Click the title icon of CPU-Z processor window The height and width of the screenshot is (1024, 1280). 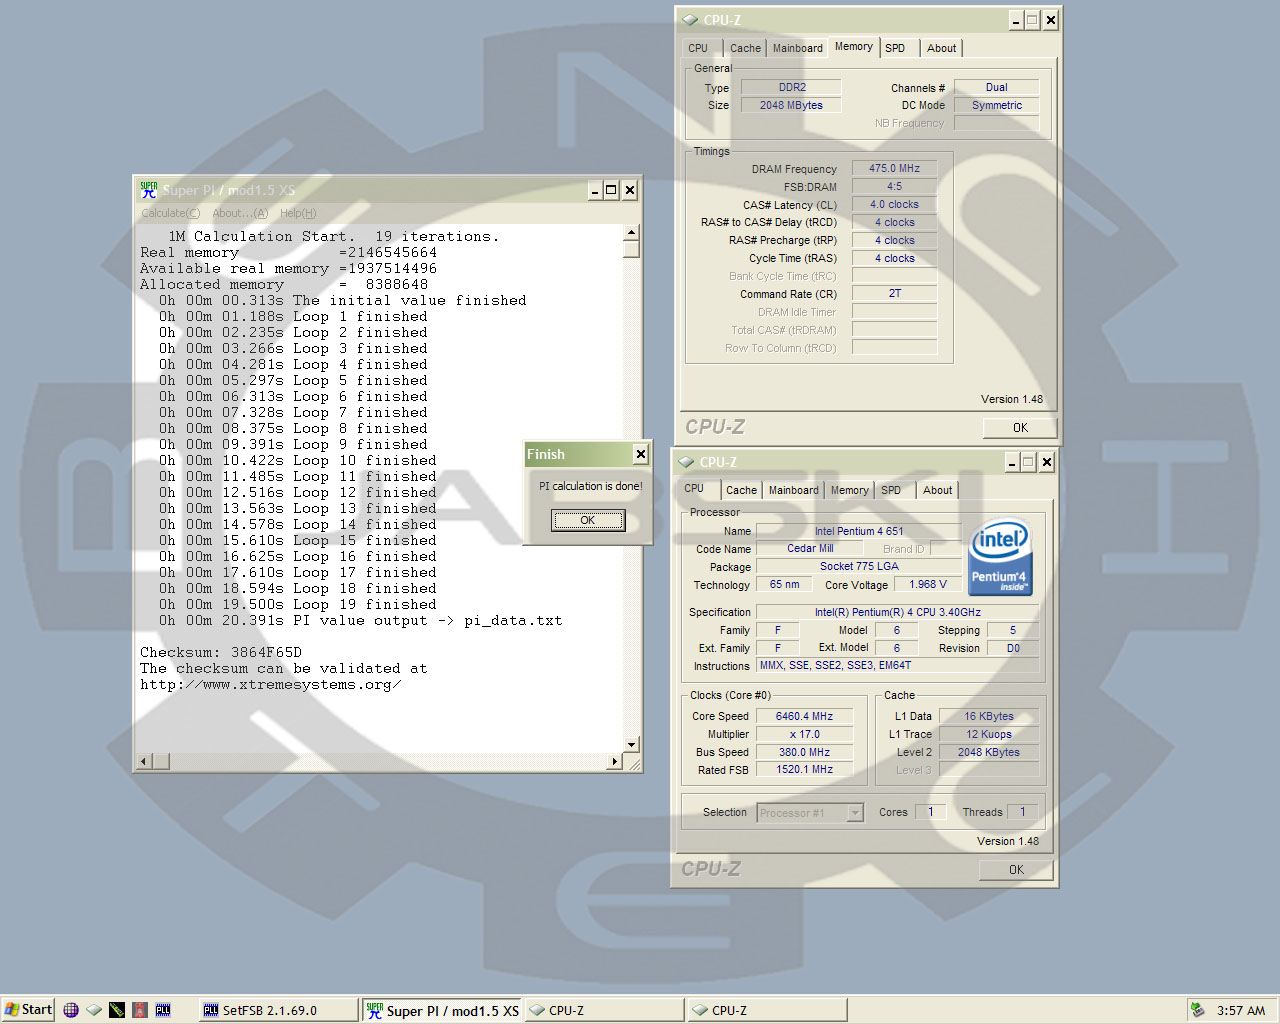click(686, 462)
